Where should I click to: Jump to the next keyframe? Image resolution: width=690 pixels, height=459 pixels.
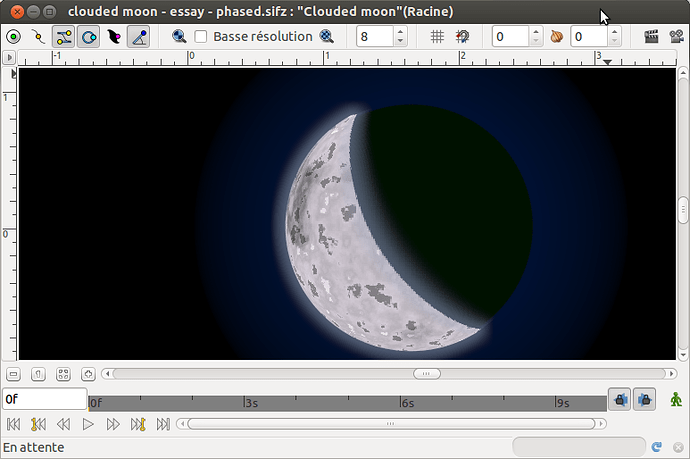[x=138, y=424]
